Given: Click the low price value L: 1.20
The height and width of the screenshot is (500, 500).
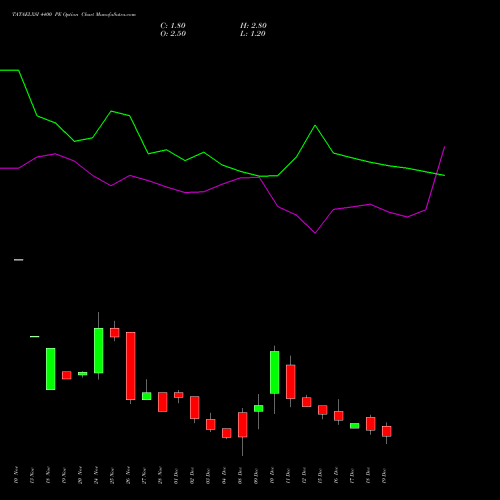Looking at the screenshot, I should click(253, 34).
